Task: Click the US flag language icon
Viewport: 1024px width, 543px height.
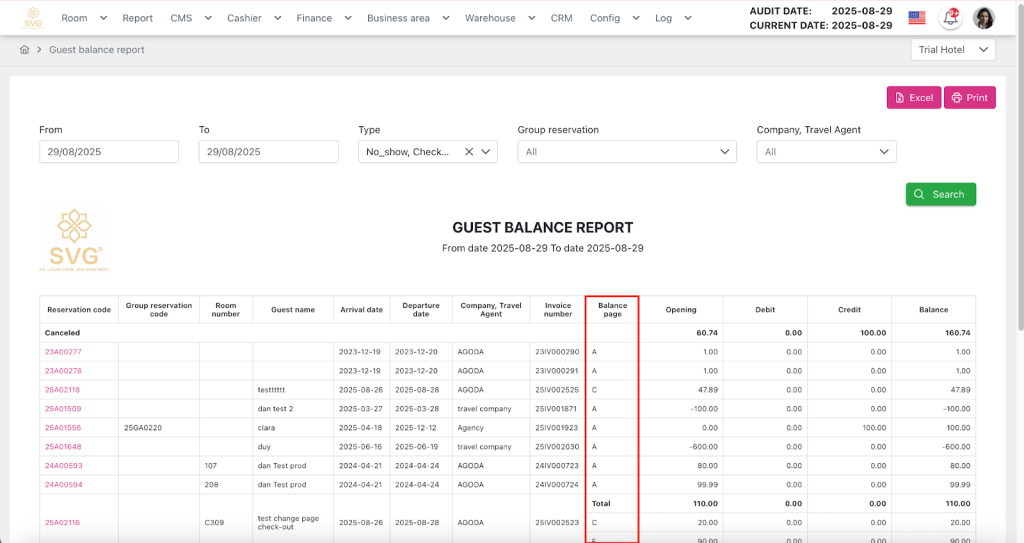Action: point(916,18)
